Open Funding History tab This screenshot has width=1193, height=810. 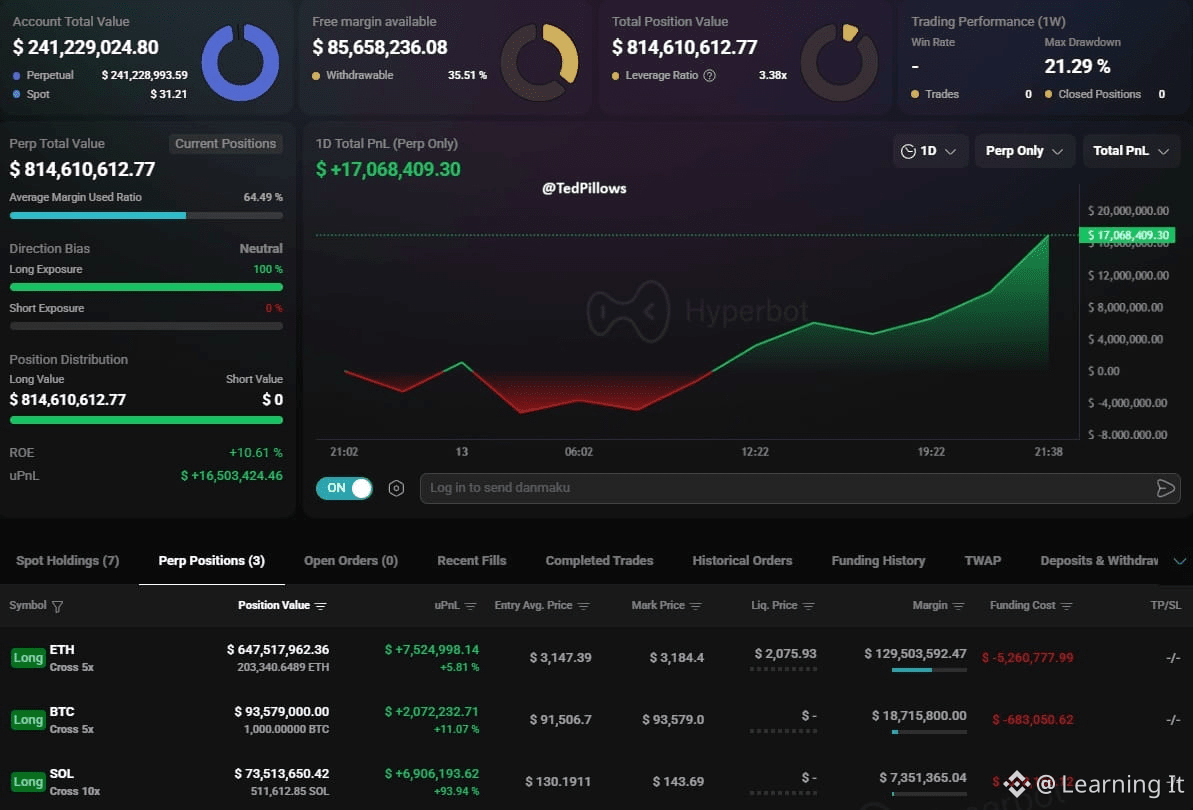pyautogui.click(x=878, y=561)
